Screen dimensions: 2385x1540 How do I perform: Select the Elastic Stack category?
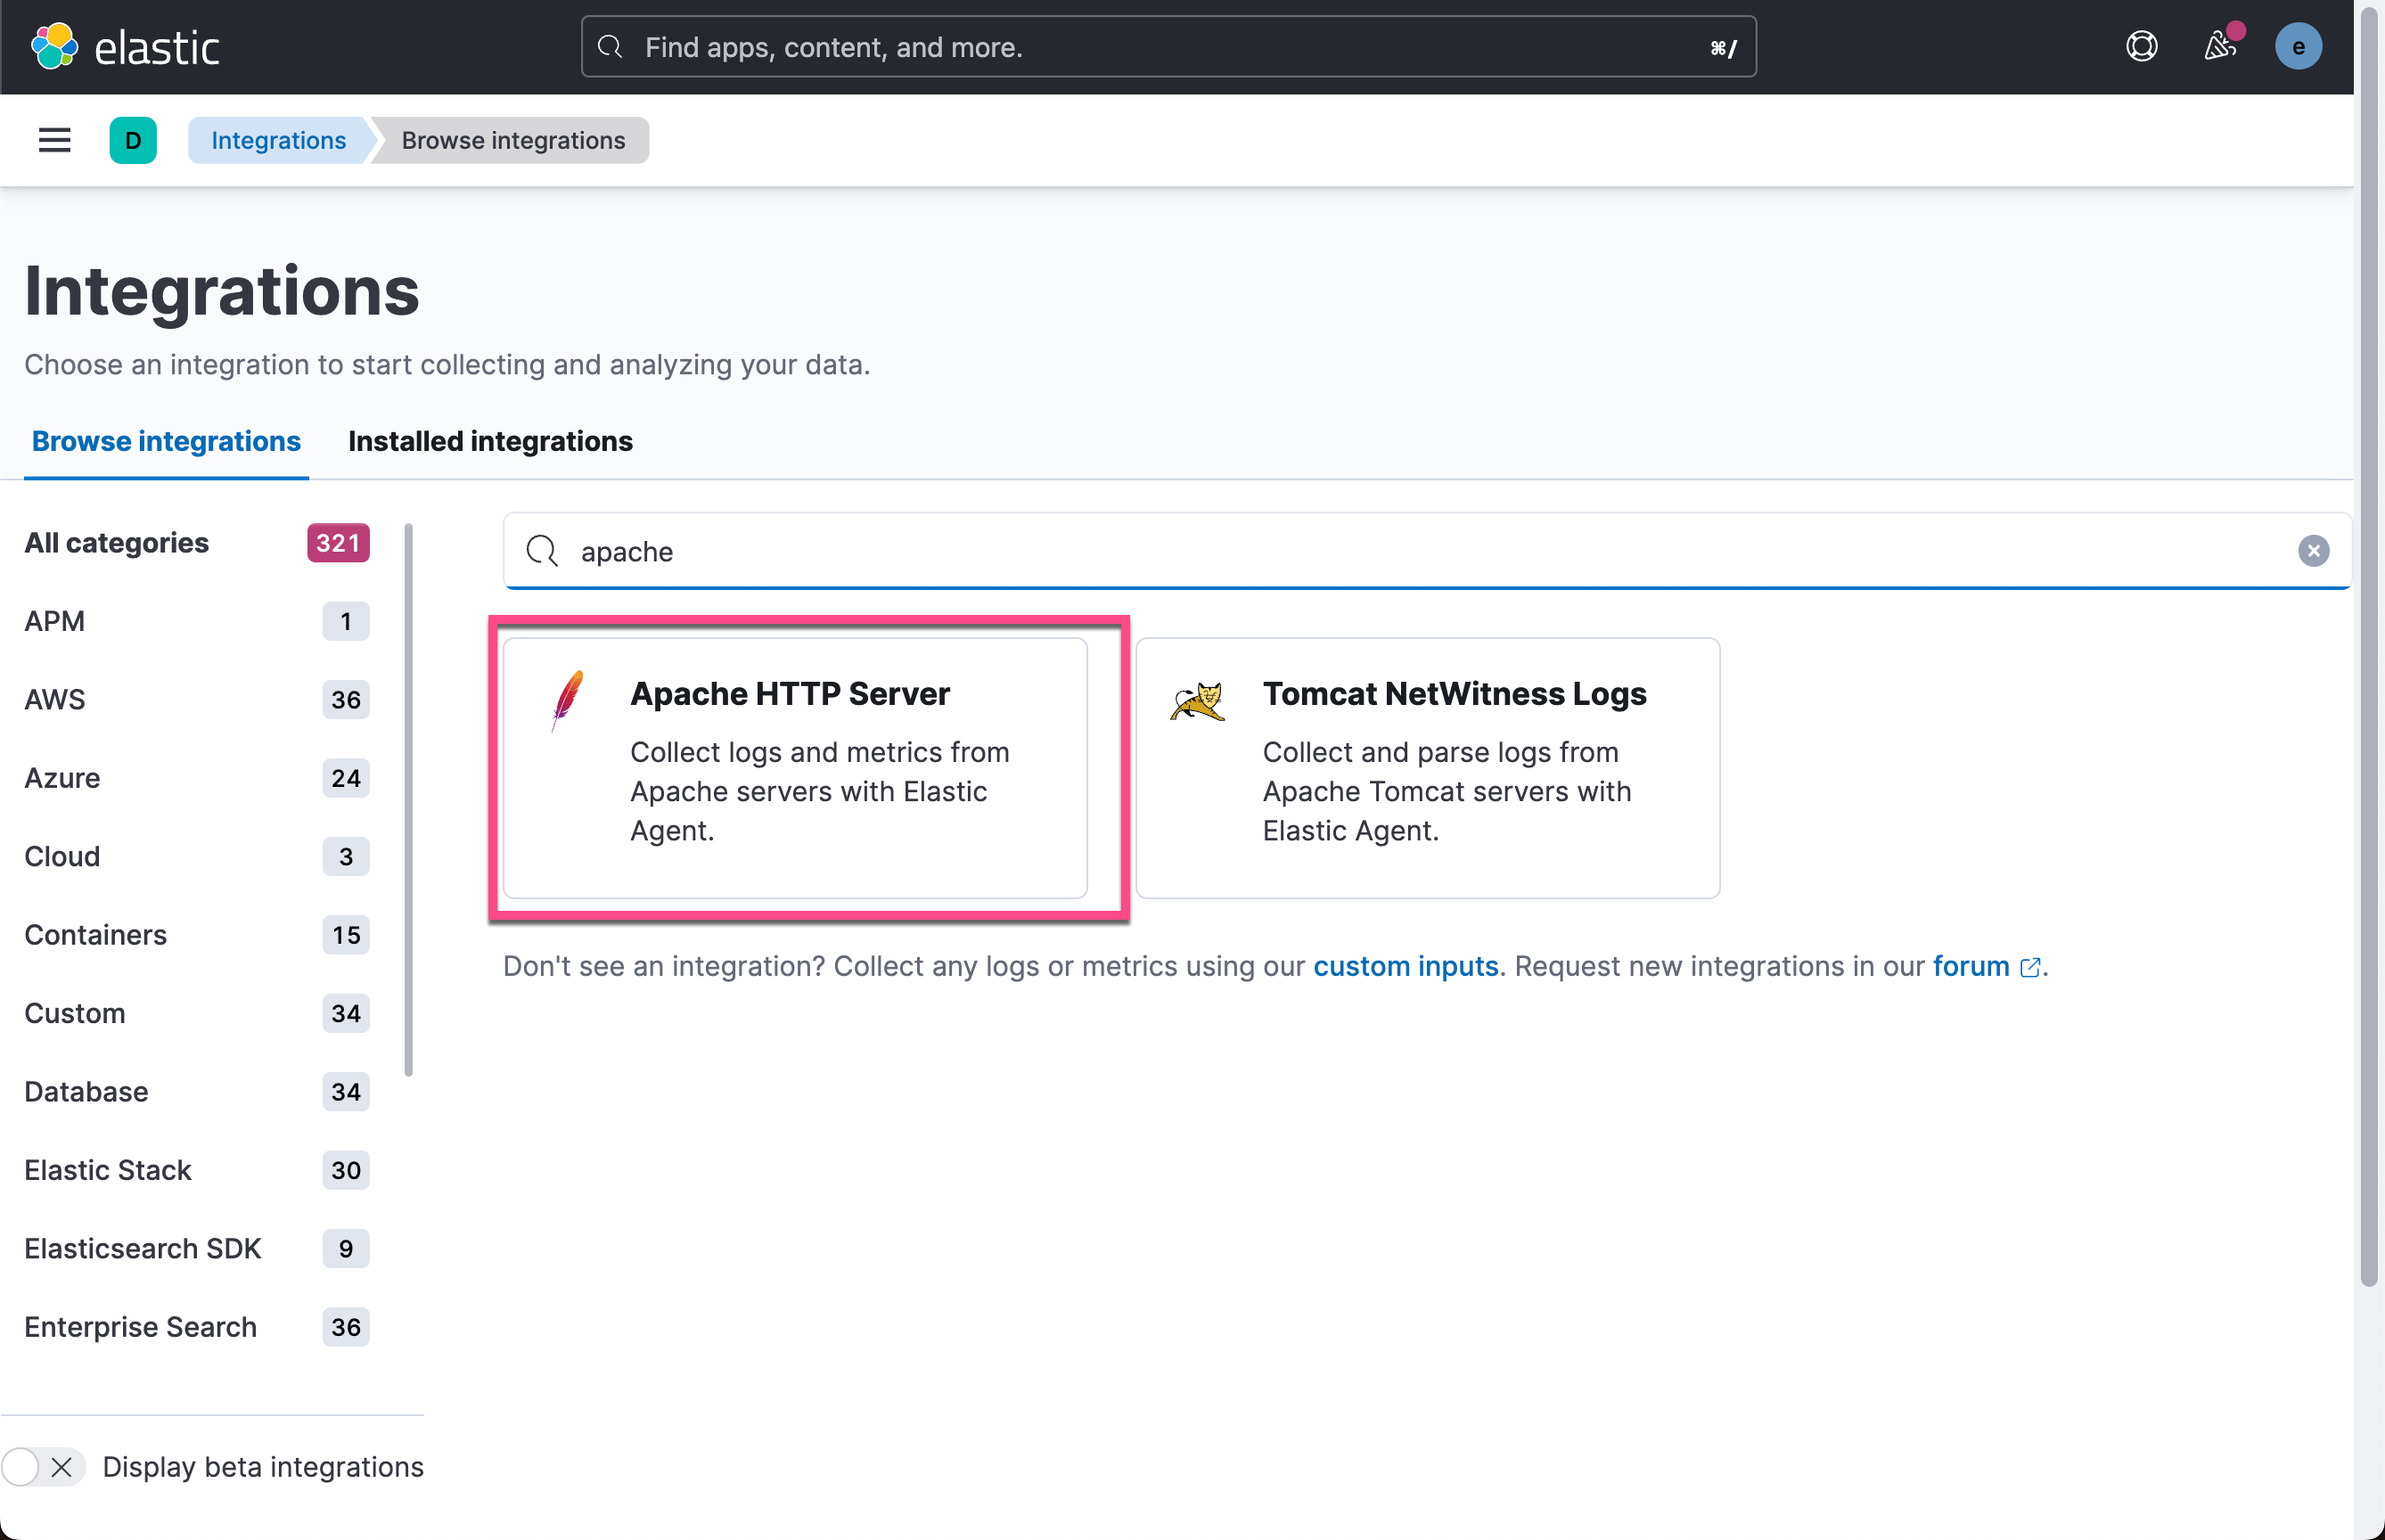point(107,1170)
